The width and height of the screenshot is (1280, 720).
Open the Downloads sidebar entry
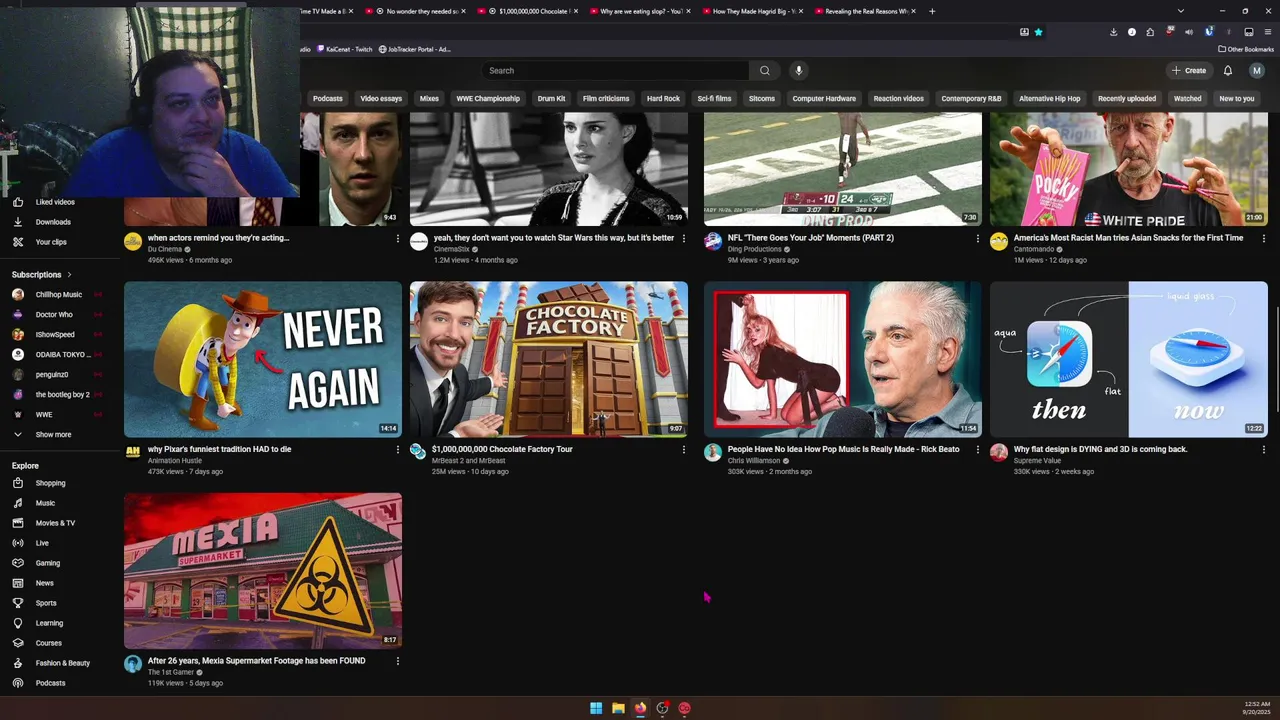coord(53,222)
